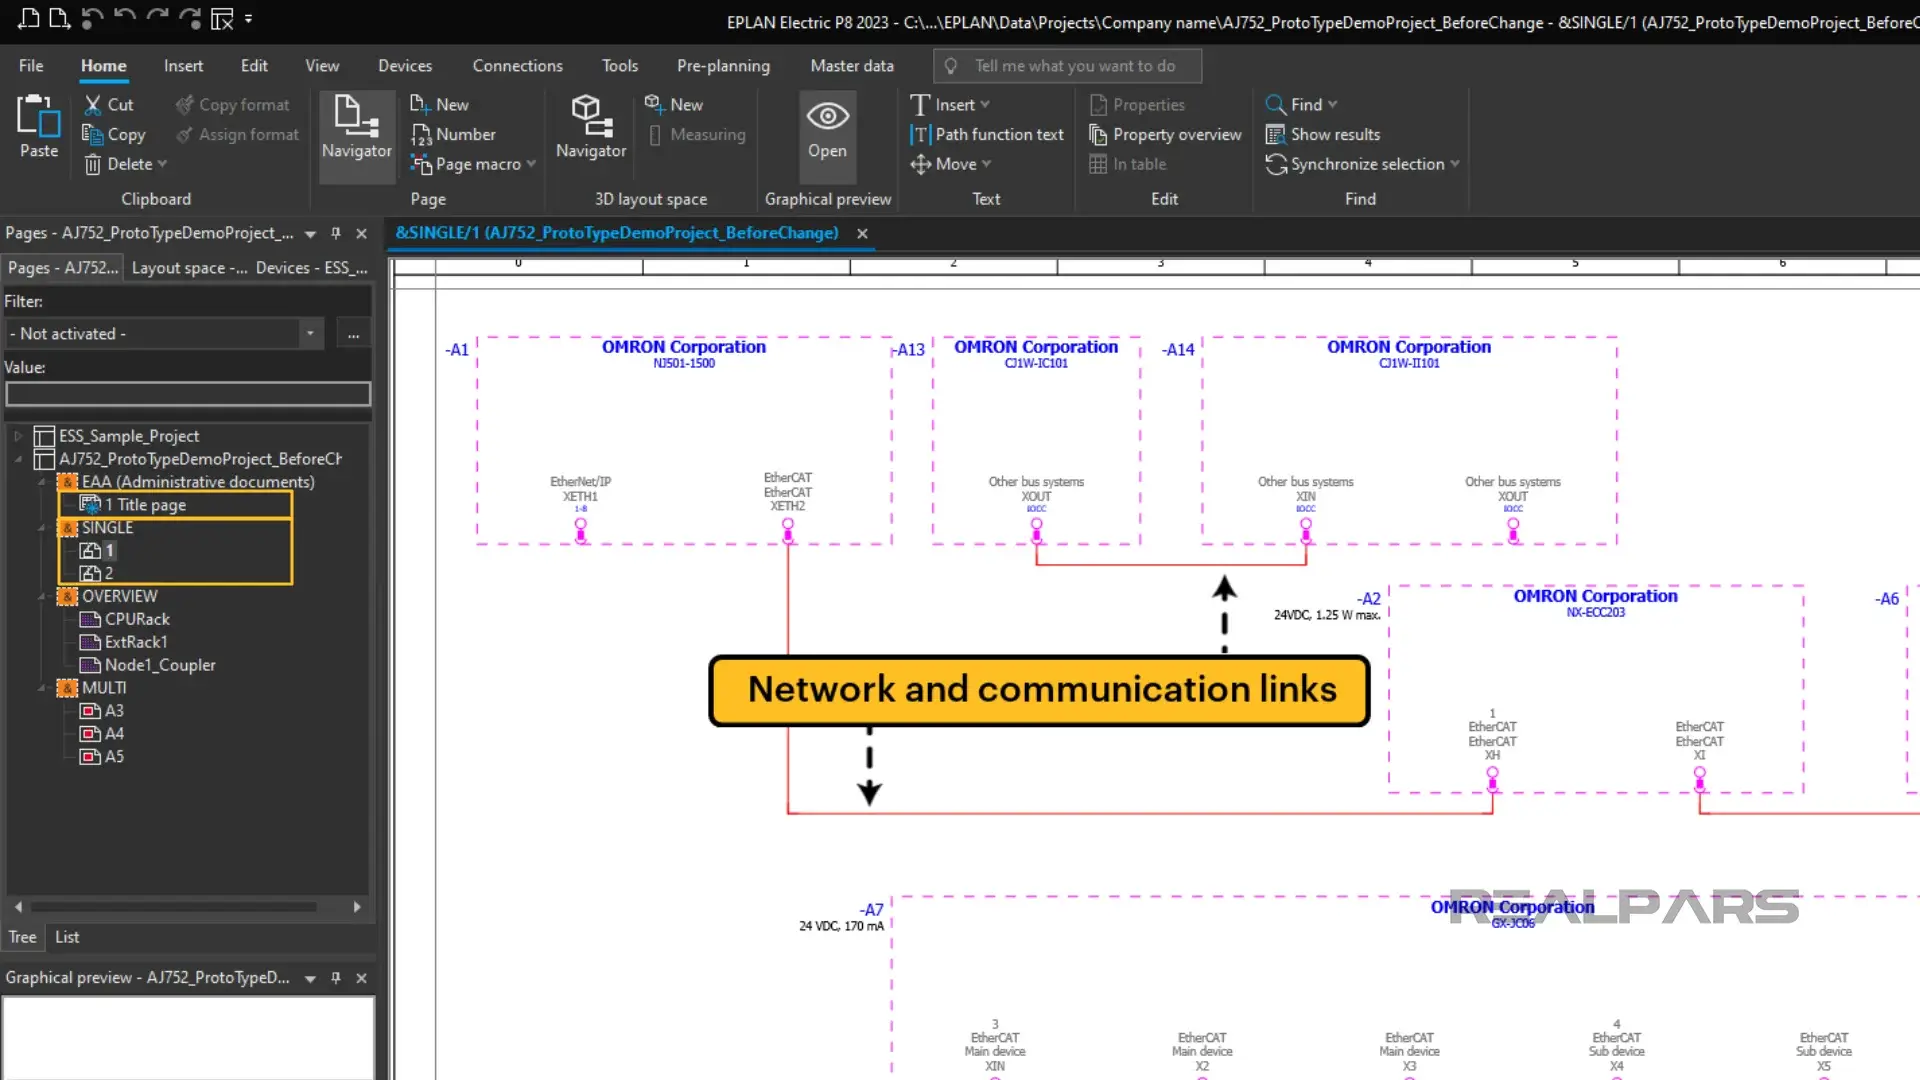Switch to the Master data ribbon tab
The height and width of the screenshot is (1080, 1920).
(x=852, y=65)
